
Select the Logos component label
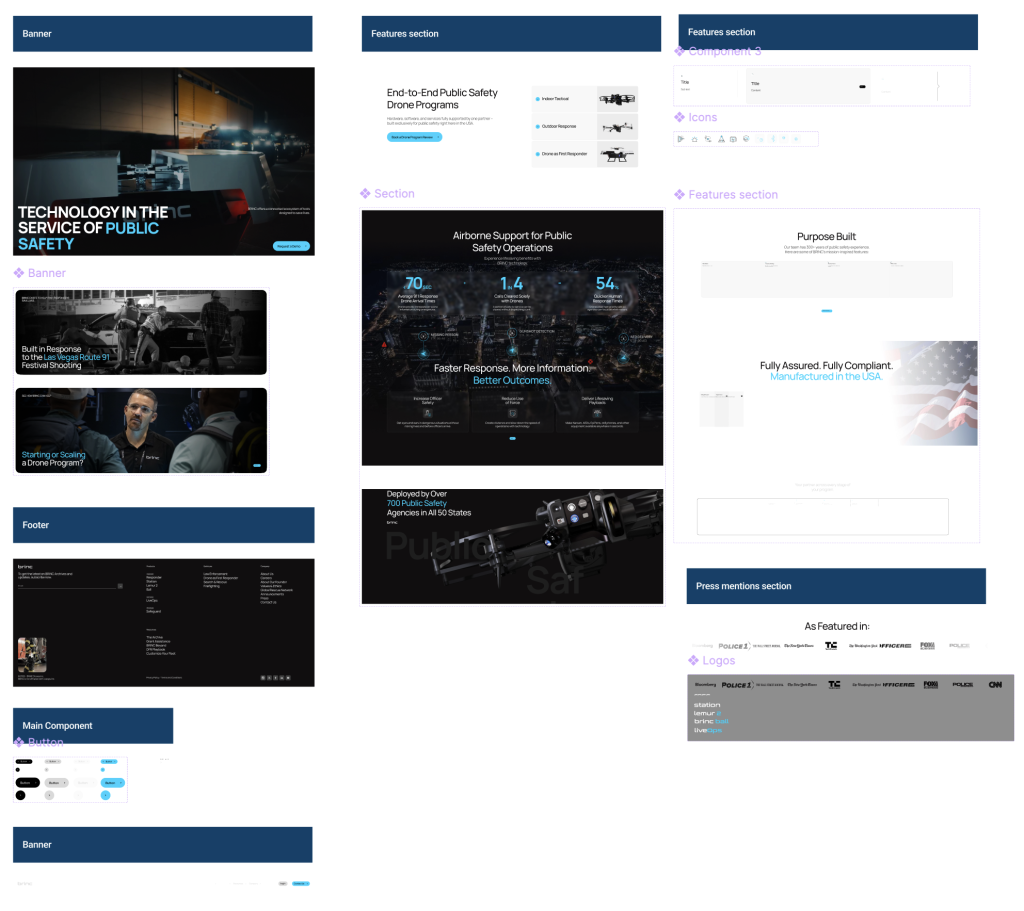coord(718,661)
